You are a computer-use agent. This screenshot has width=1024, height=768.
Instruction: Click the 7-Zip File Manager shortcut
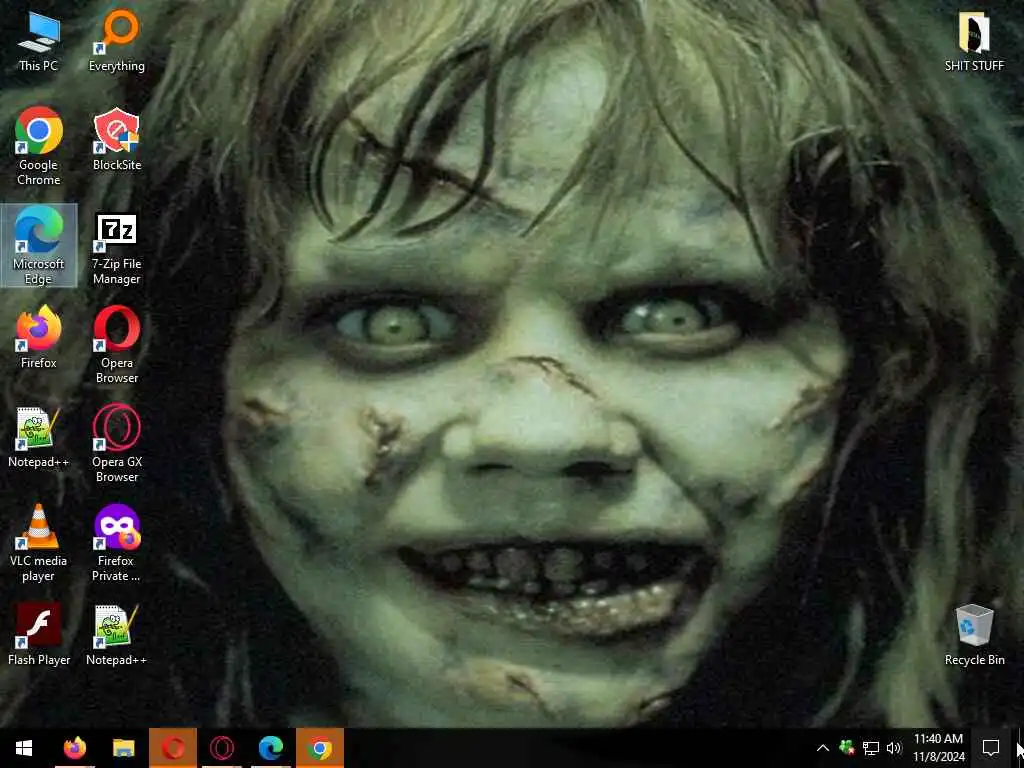point(116,249)
